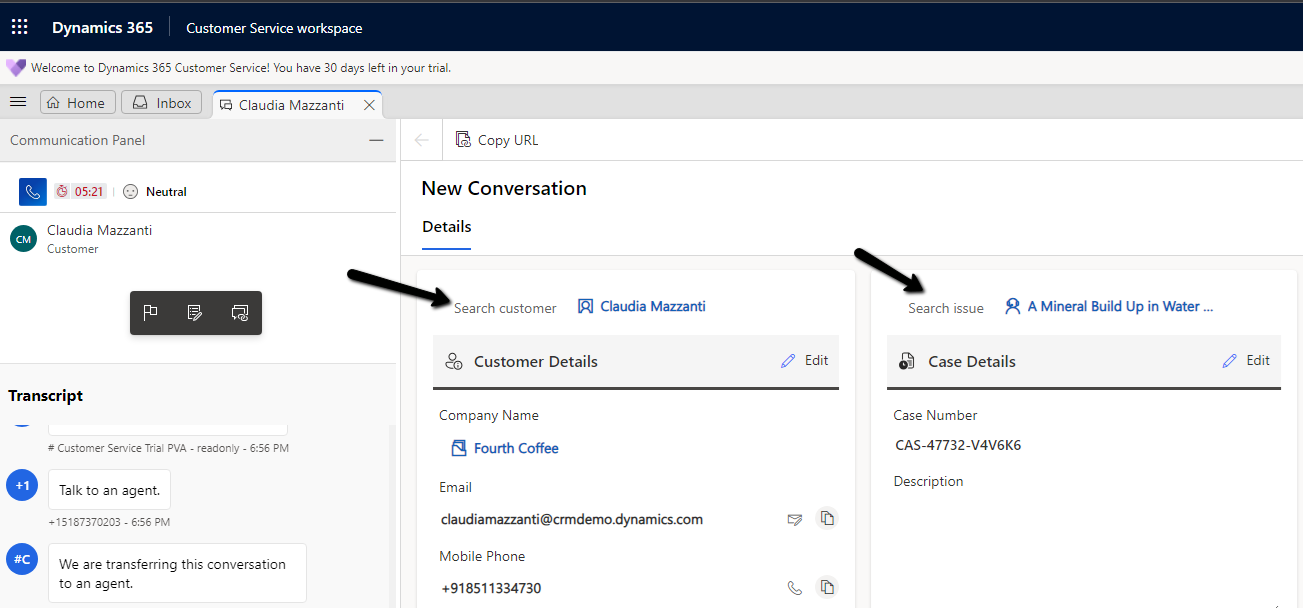Click the third icon in the conversation toolbar
Image resolution: width=1303 pixels, height=608 pixels.
pos(240,313)
